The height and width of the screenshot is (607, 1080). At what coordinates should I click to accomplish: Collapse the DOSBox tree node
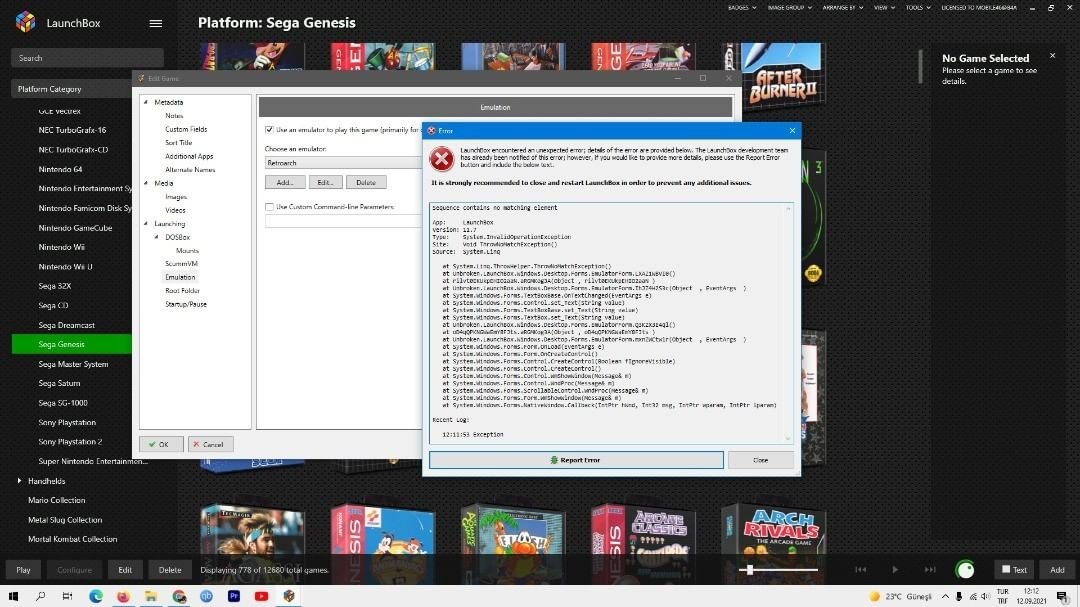[x=157, y=237]
